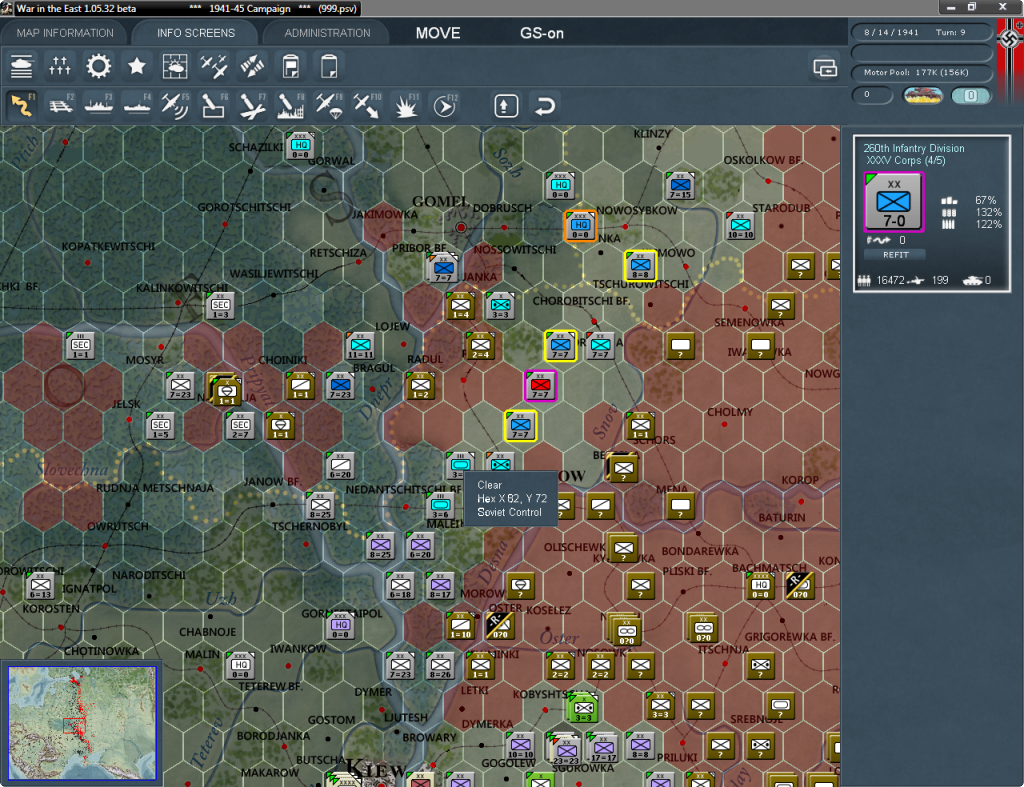The width and height of the screenshot is (1024, 787).
Task: Open the order of battle tank-list icon
Action: [x=22, y=66]
